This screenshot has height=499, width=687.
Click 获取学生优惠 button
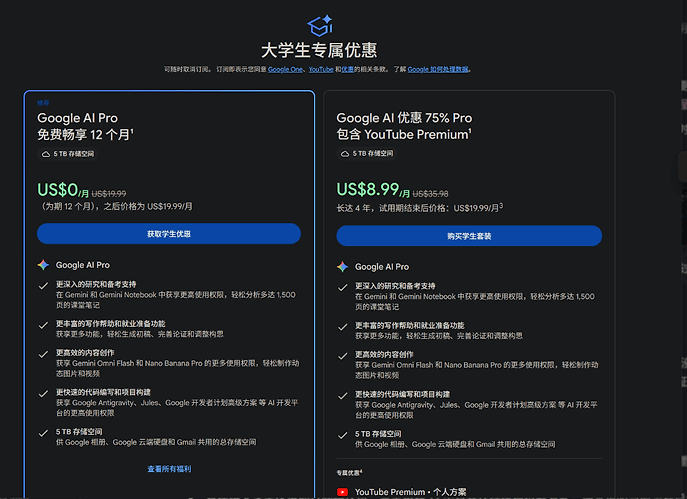pyautogui.click(x=169, y=234)
